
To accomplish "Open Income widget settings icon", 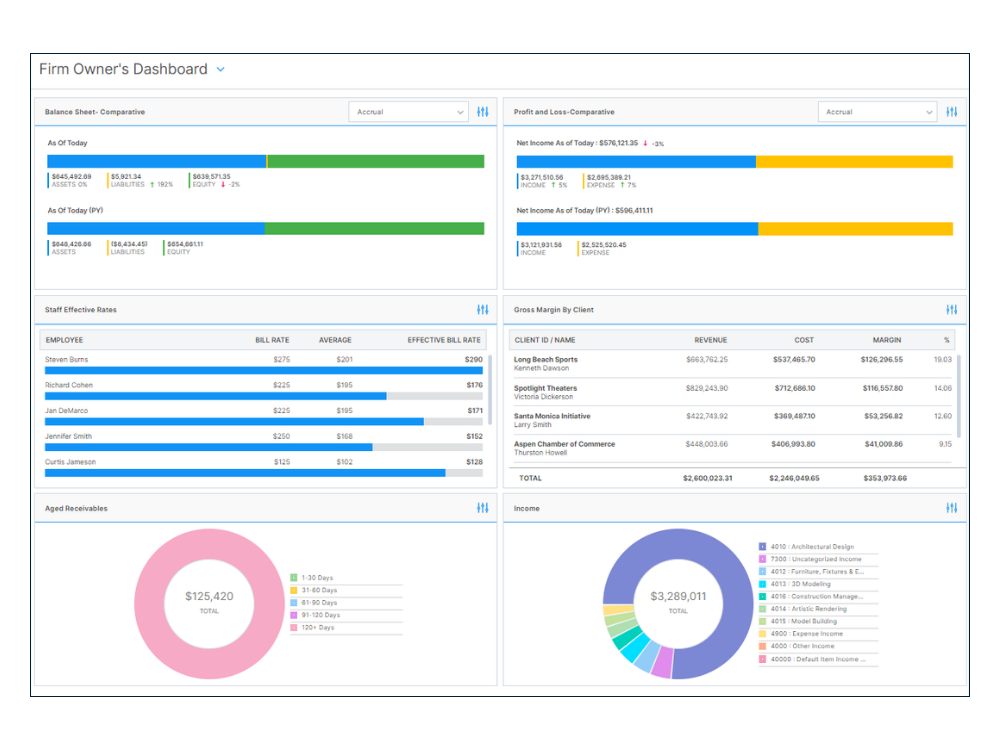I will click(952, 508).
